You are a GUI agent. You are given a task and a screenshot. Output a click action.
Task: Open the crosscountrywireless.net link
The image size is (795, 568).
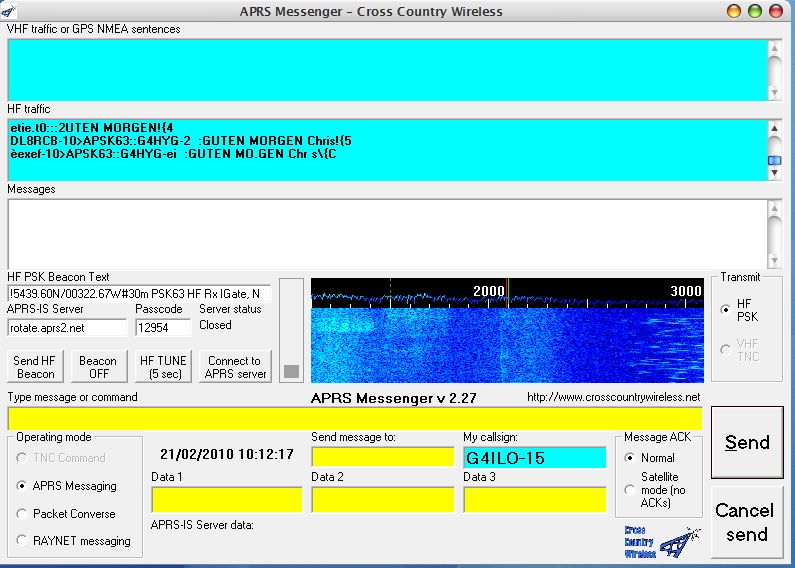point(613,397)
